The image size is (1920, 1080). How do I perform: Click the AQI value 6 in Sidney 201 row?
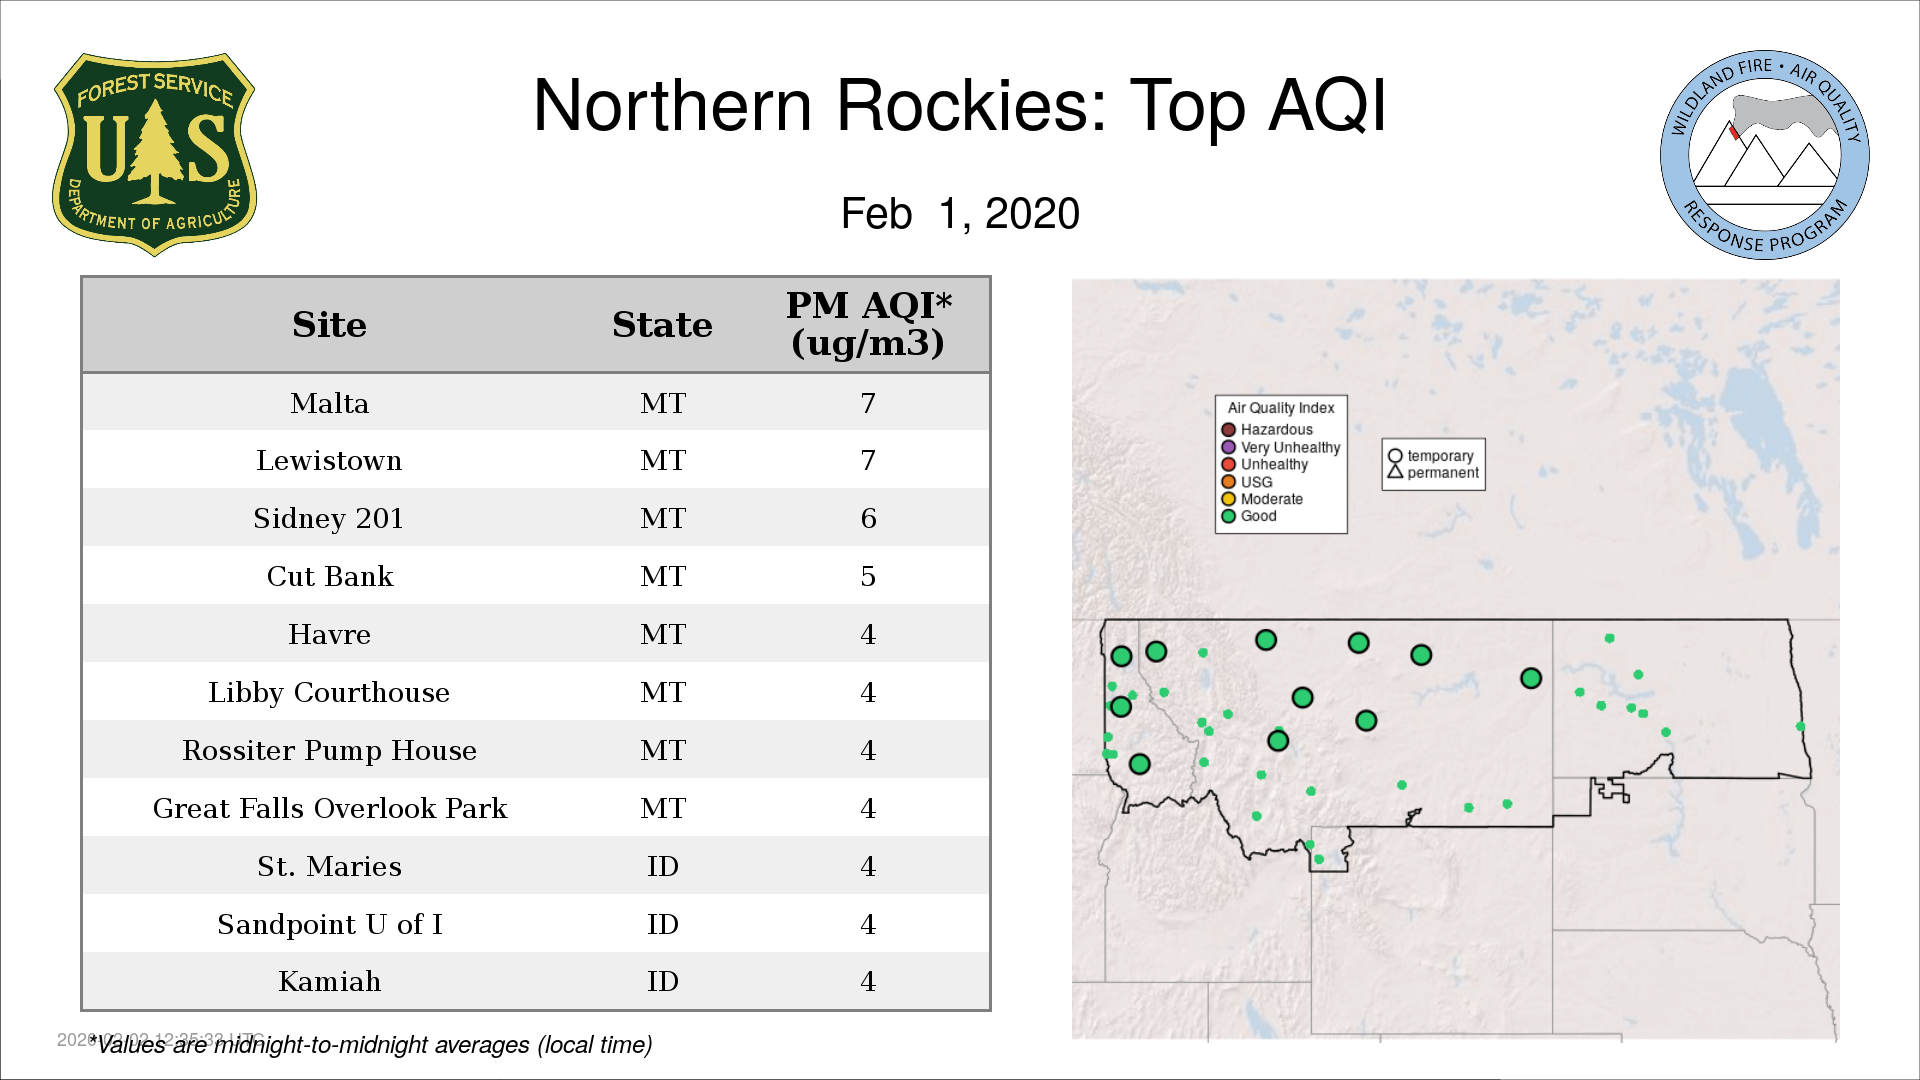(868, 518)
